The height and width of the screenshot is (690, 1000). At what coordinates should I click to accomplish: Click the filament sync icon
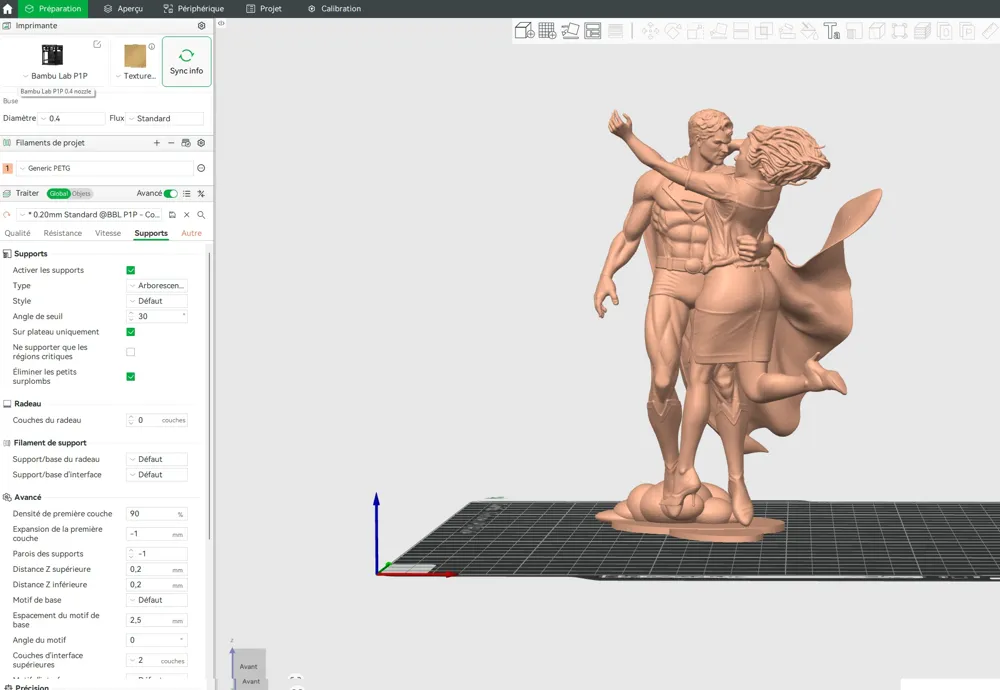[186, 143]
